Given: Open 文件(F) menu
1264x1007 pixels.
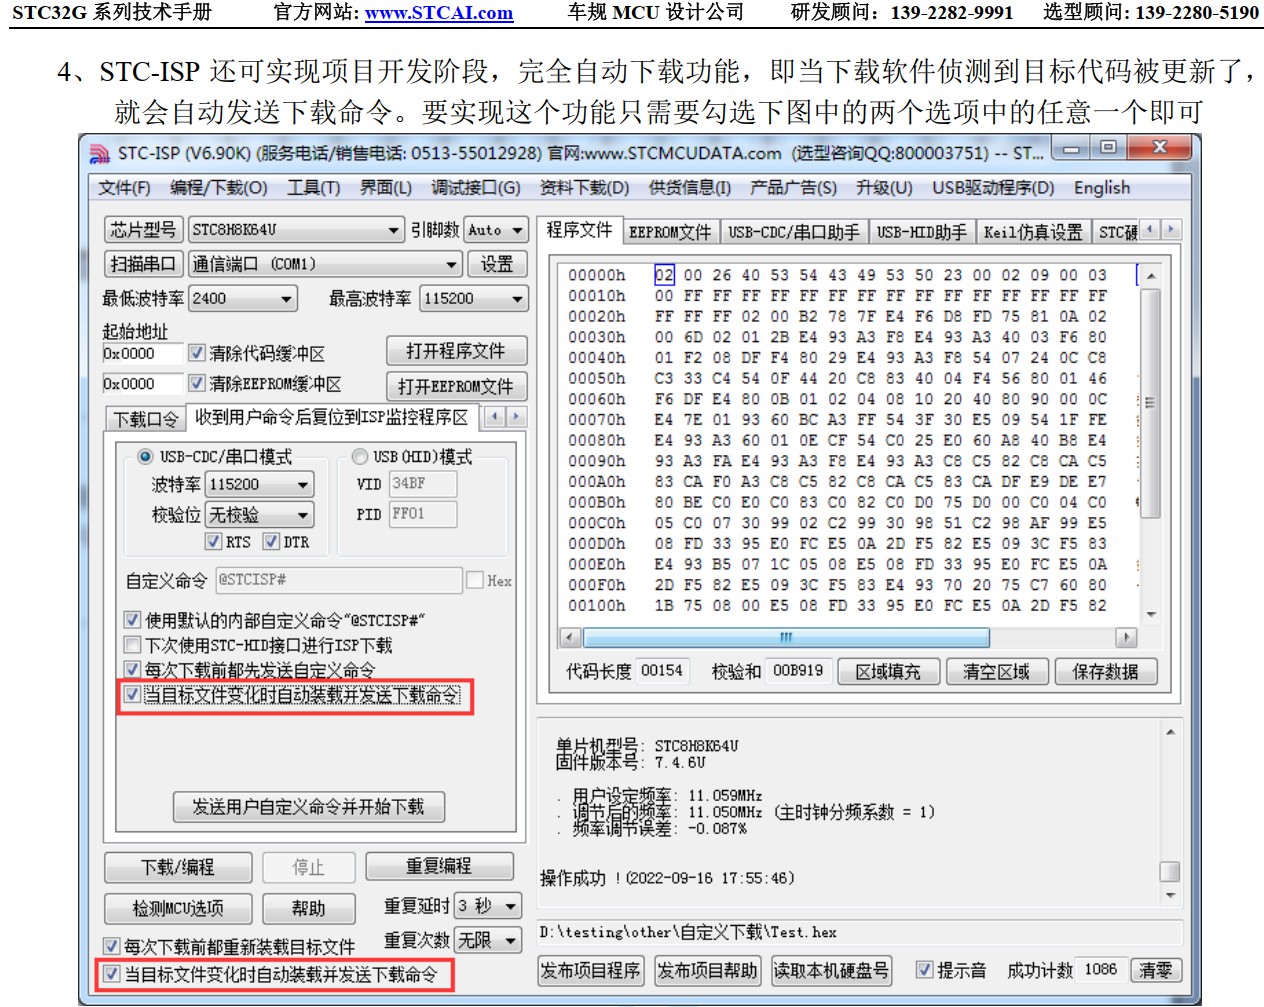Looking at the screenshot, I should click(124, 188).
